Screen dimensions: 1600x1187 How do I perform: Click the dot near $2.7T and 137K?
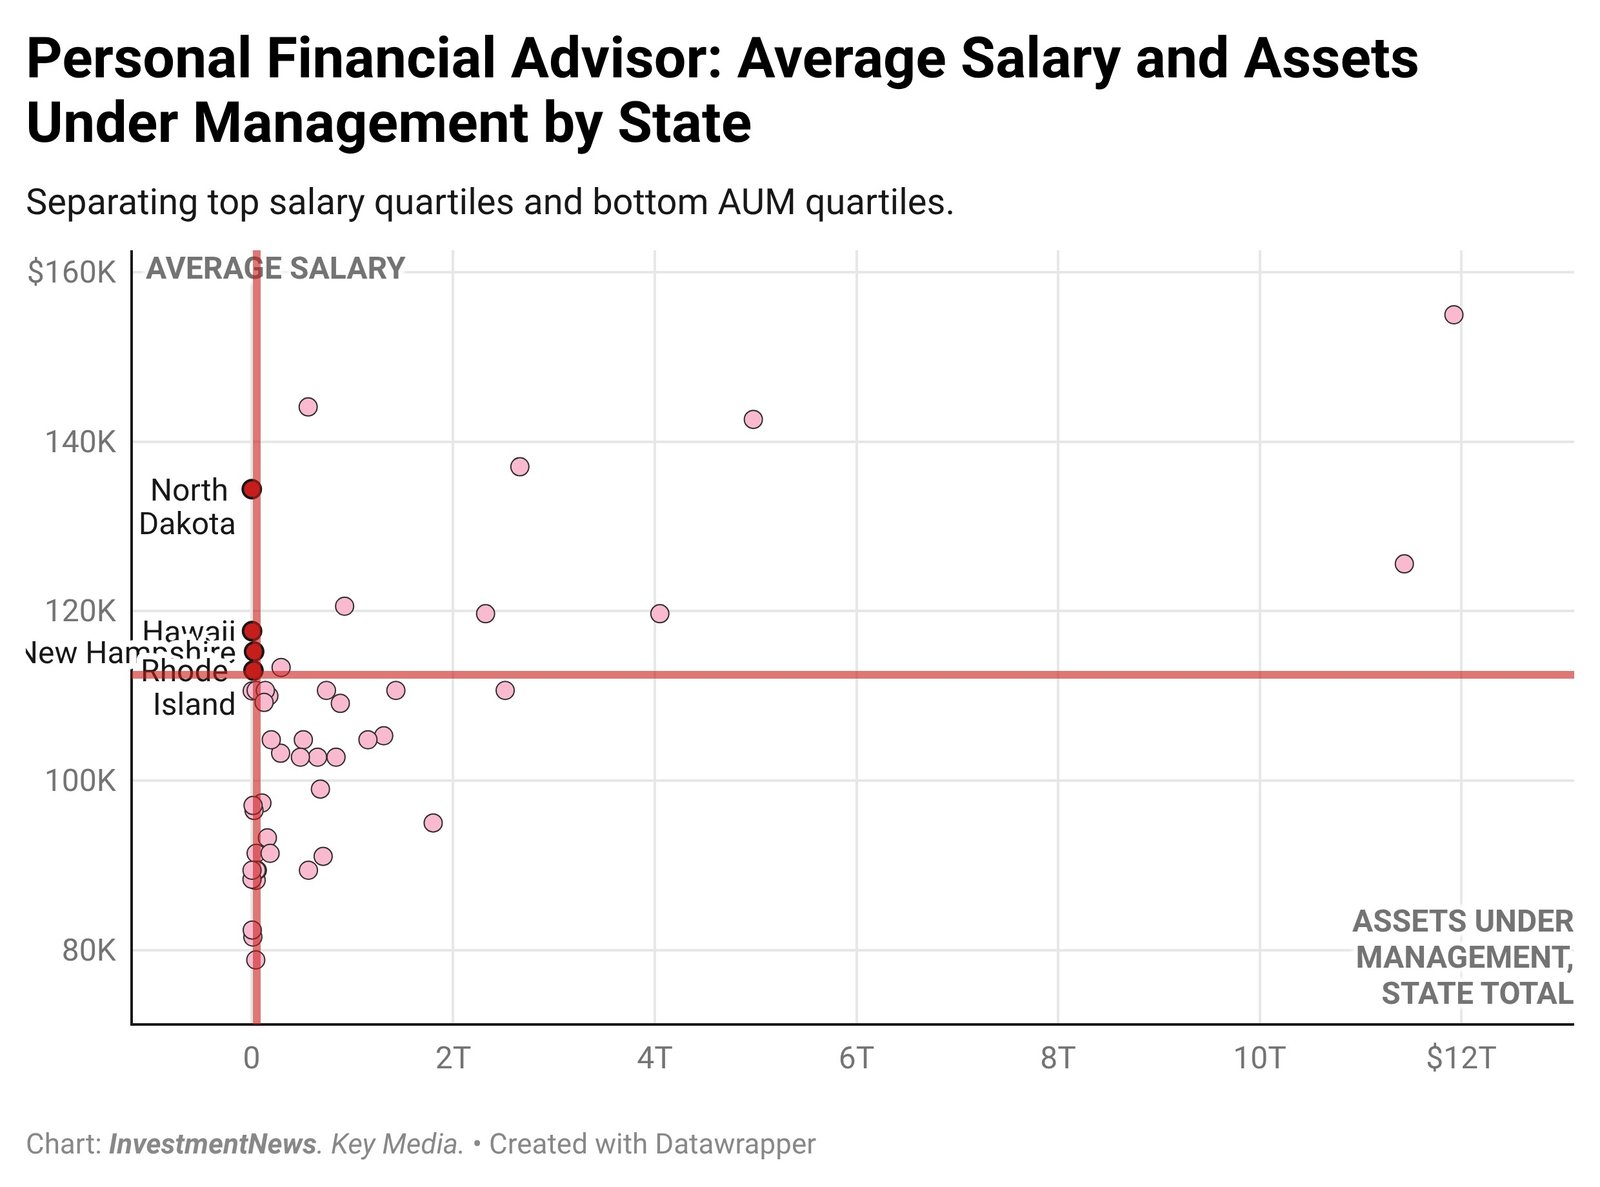click(x=519, y=467)
